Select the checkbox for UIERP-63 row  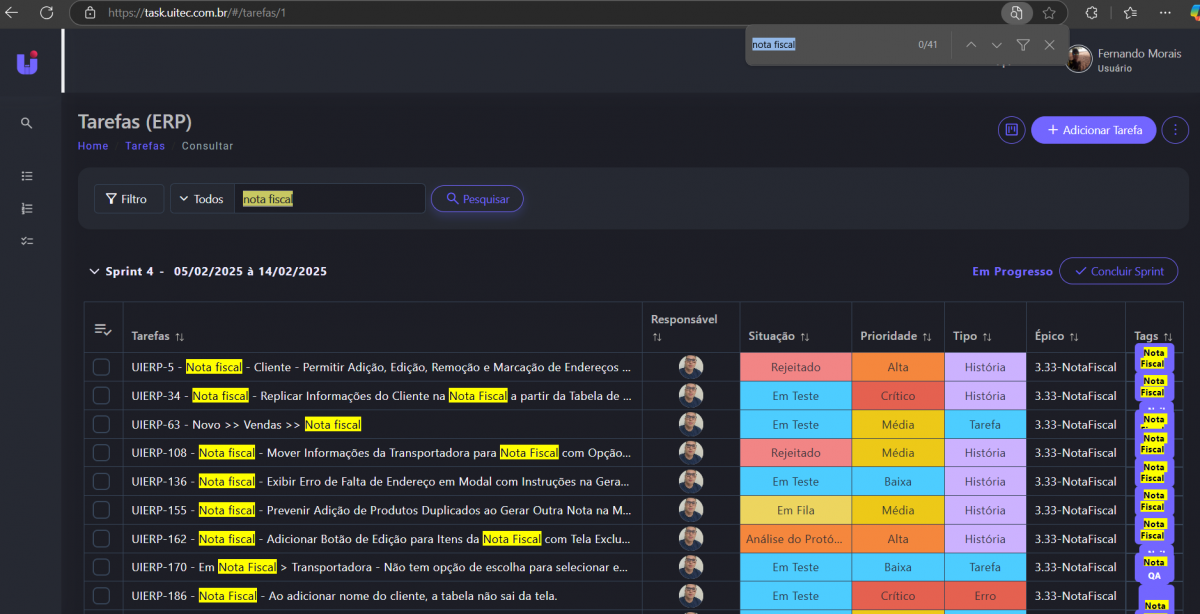[101, 424]
